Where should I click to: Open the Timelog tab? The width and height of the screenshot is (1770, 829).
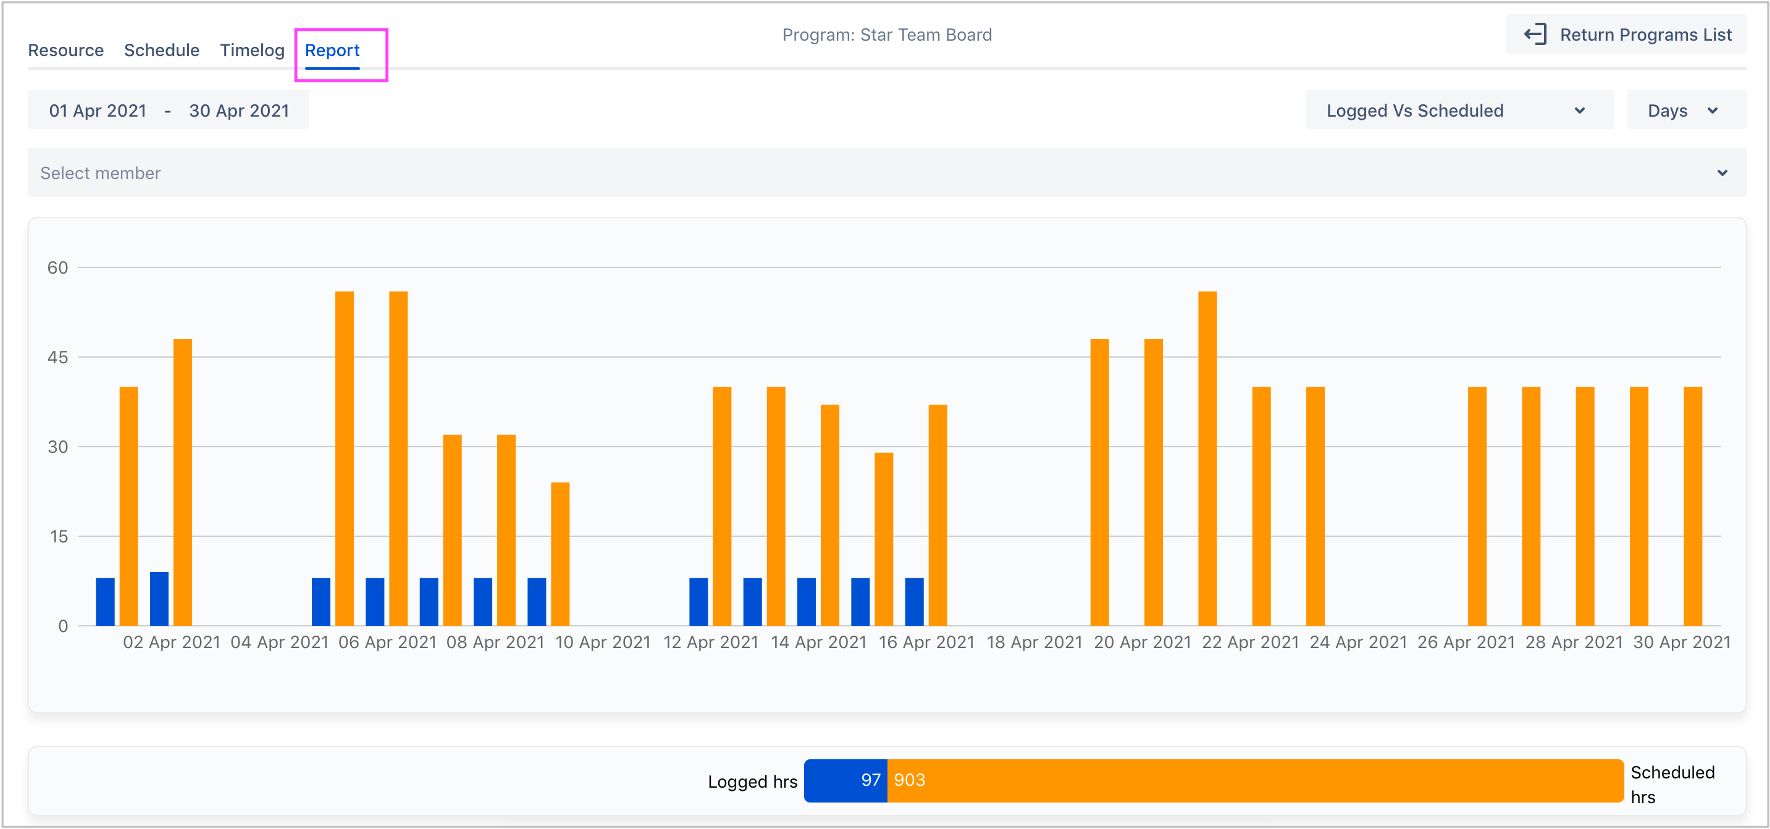pos(252,50)
